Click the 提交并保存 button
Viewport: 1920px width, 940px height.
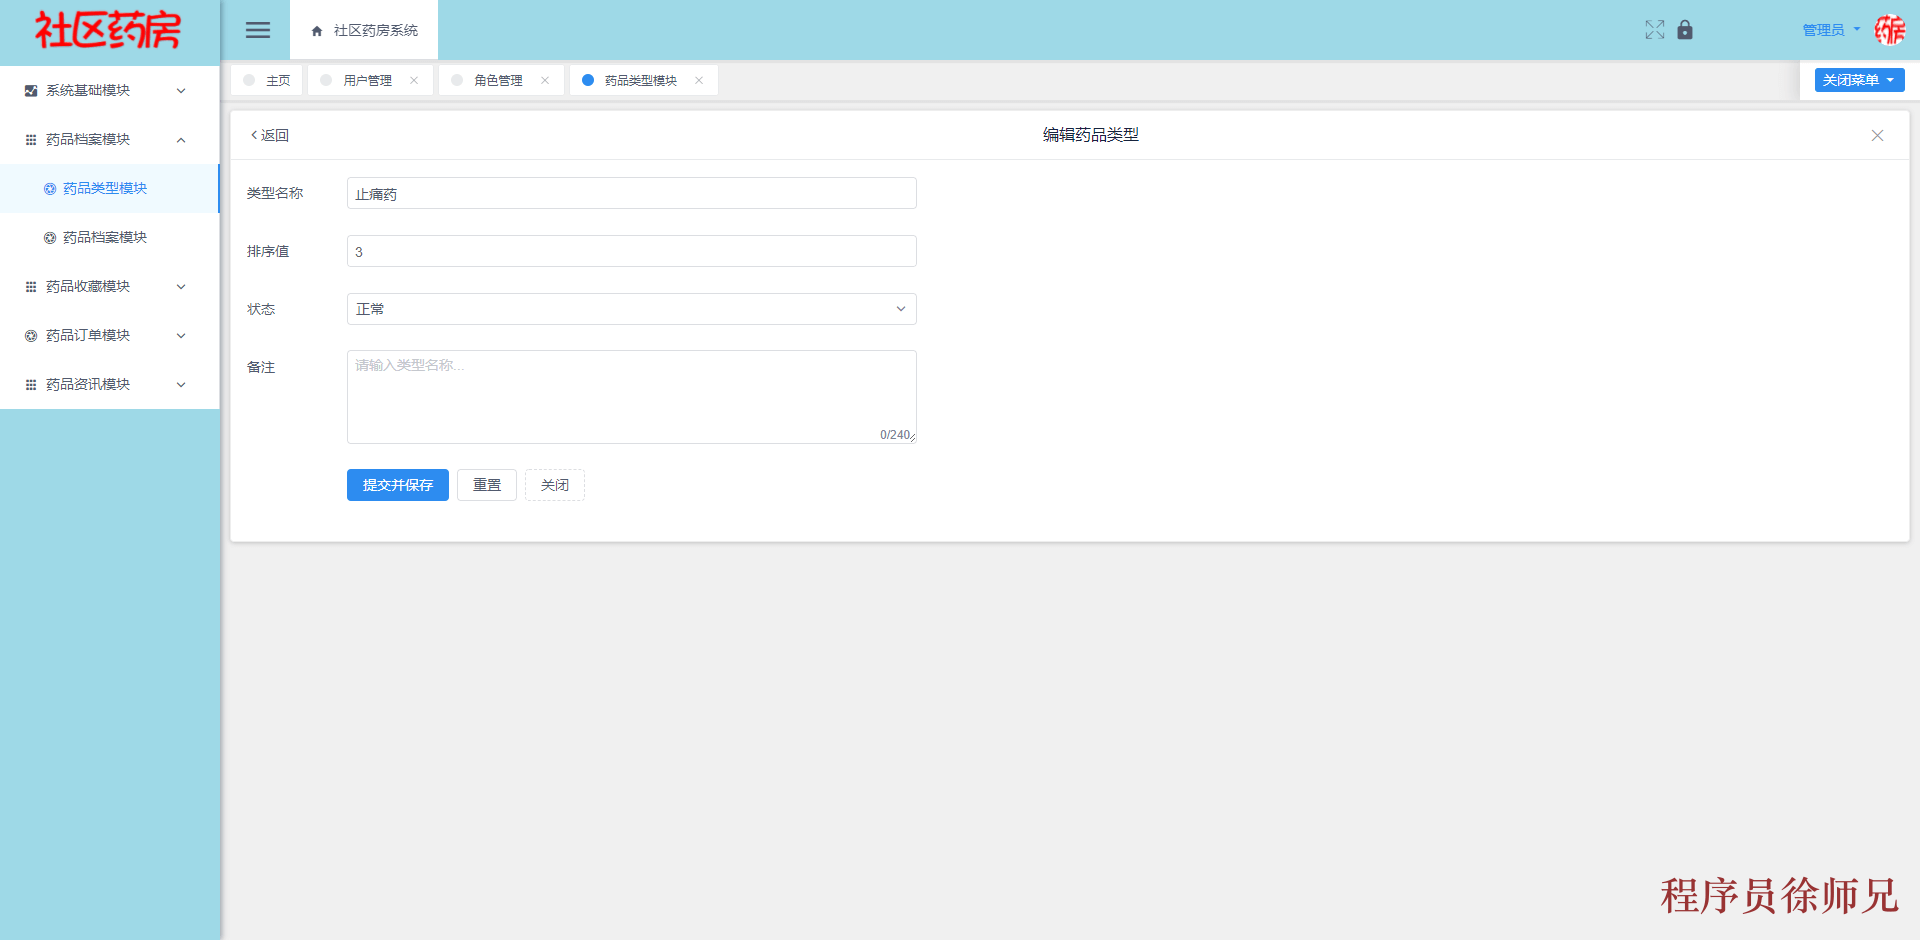pos(397,485)
